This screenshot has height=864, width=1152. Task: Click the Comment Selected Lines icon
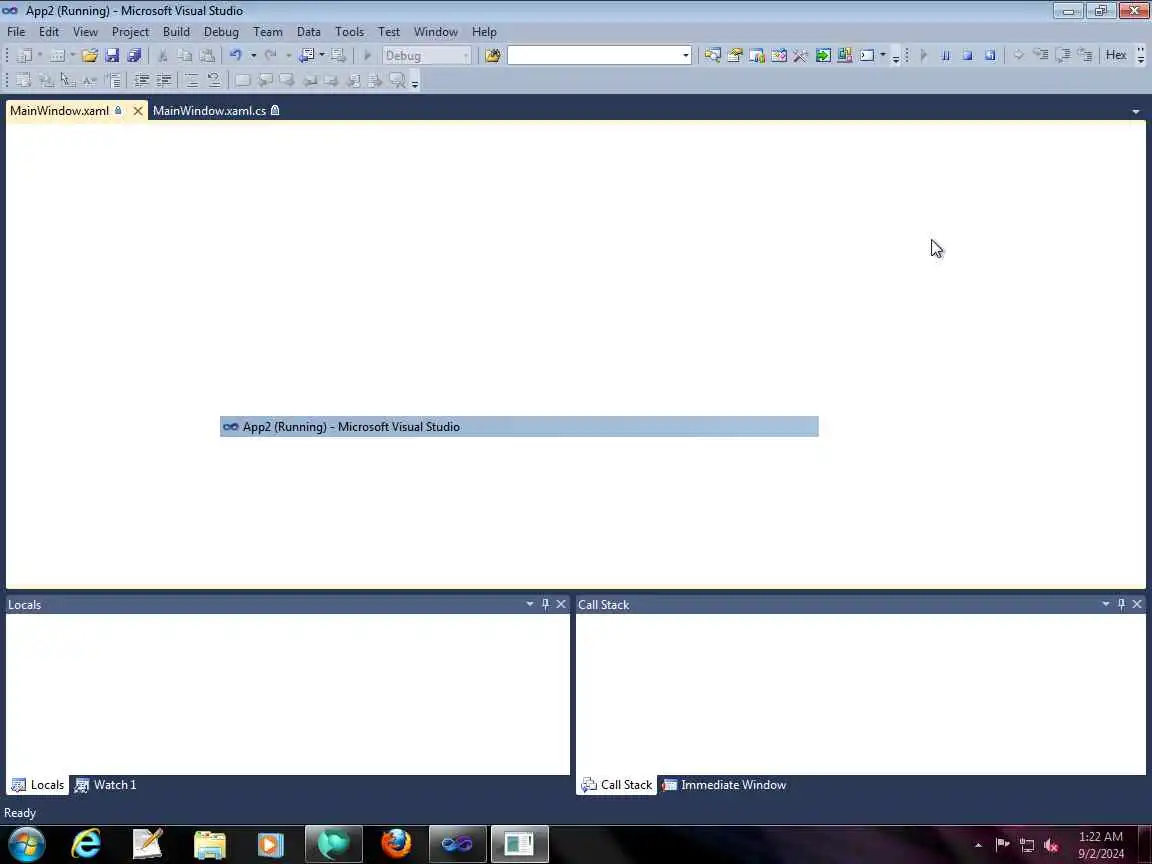[191, 80]
